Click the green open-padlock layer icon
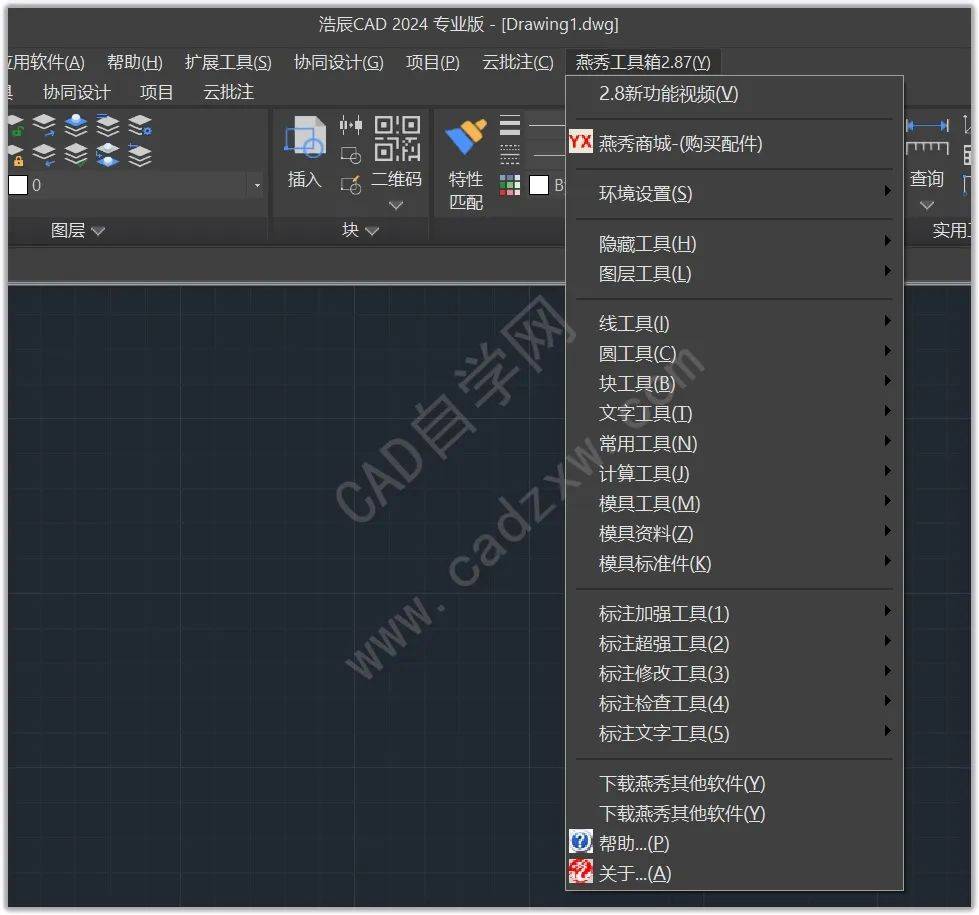The height and width of the screenshot is (915, 979). coord(16,126)
